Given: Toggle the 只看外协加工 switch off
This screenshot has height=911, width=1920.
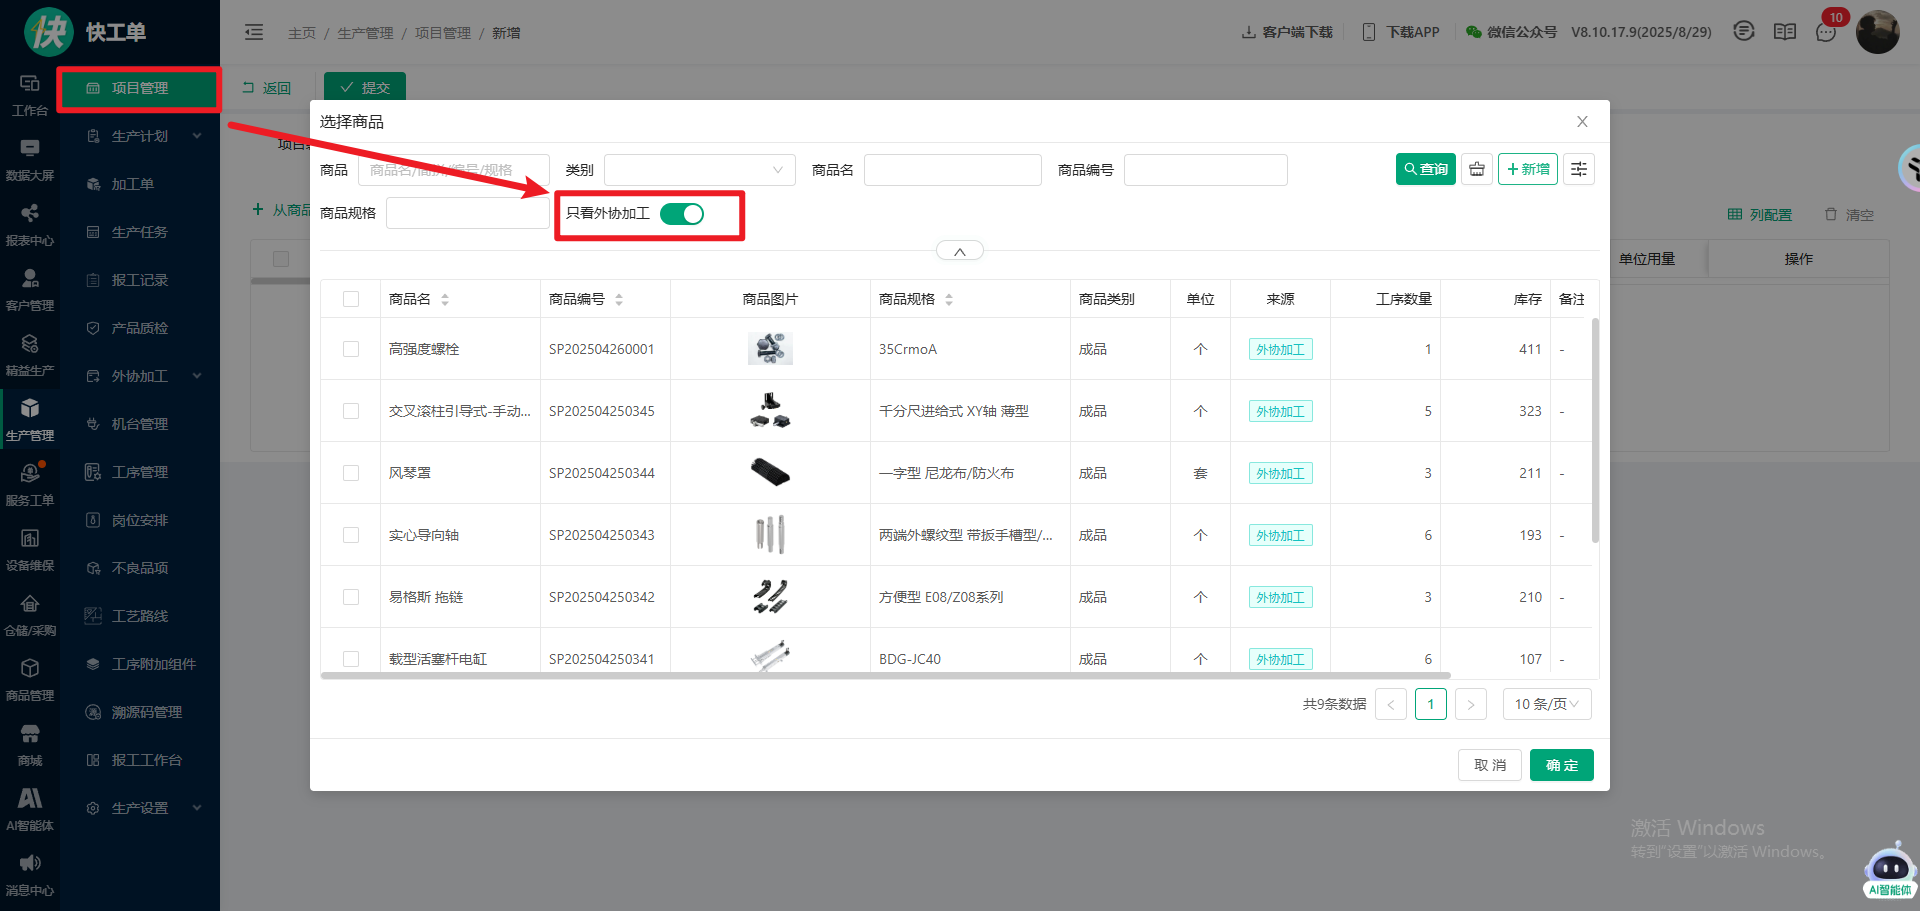Looking at the screenshot, I should [x=682, y=214].
